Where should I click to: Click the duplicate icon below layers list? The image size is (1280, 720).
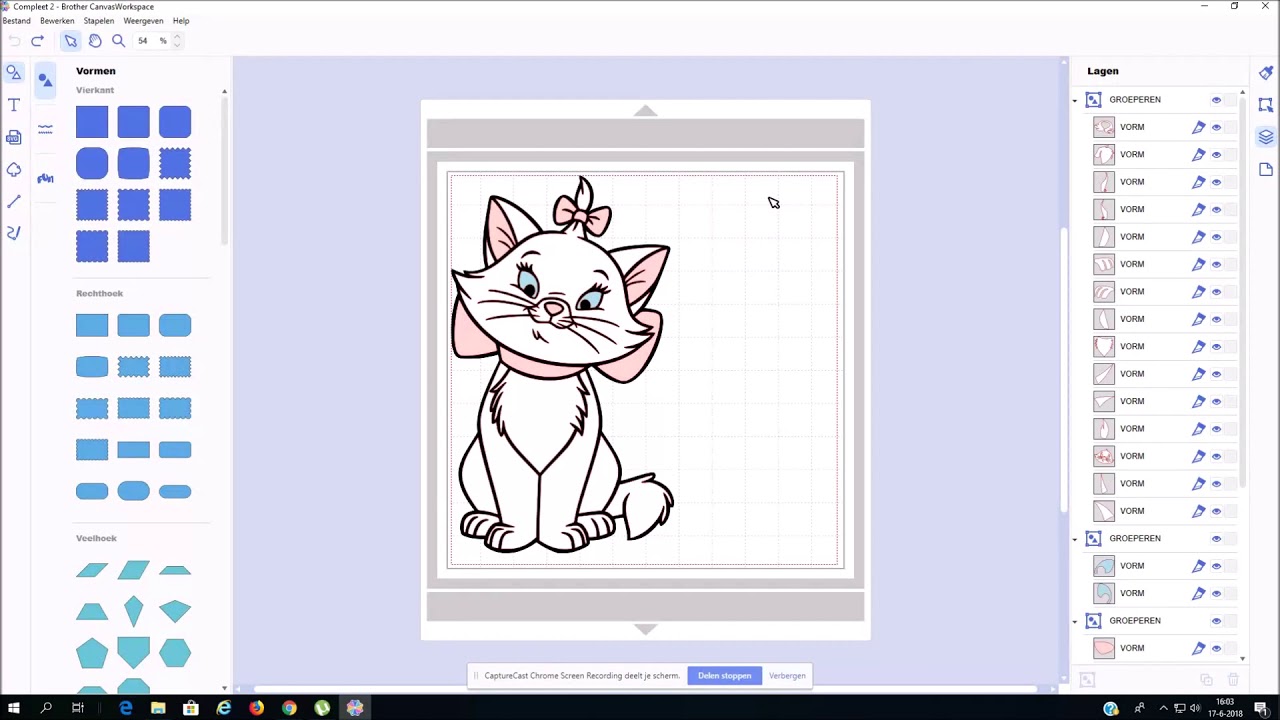coord(1206,680)
